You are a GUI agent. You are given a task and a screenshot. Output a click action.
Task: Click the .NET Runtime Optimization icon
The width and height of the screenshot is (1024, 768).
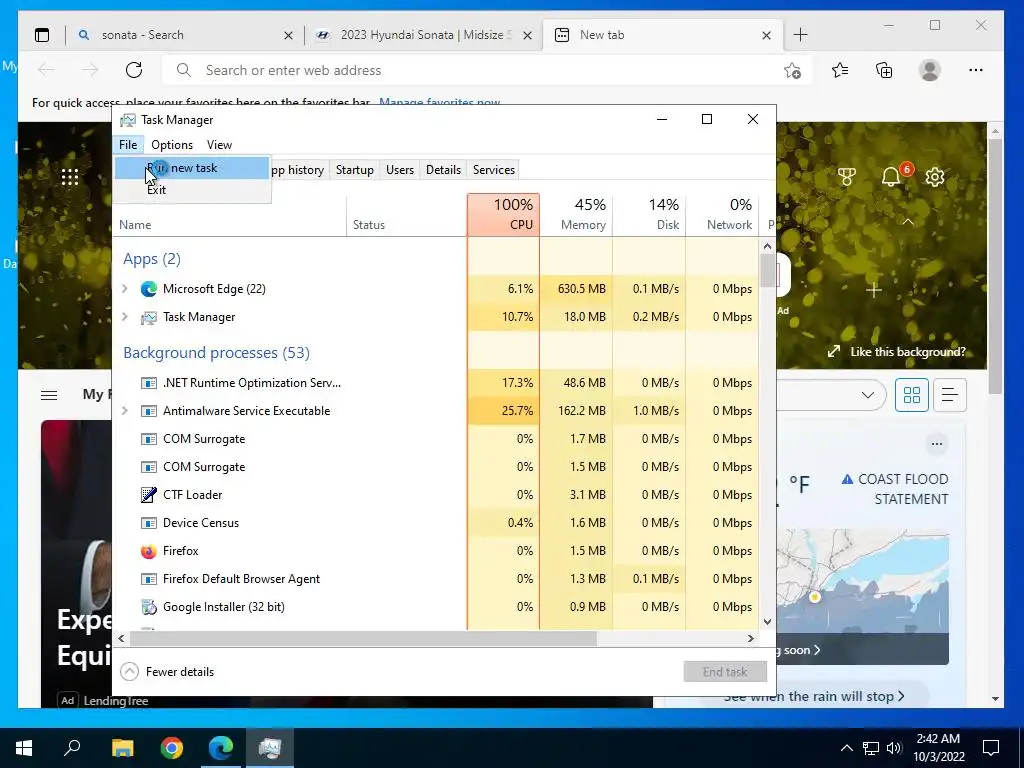point(149,383)
